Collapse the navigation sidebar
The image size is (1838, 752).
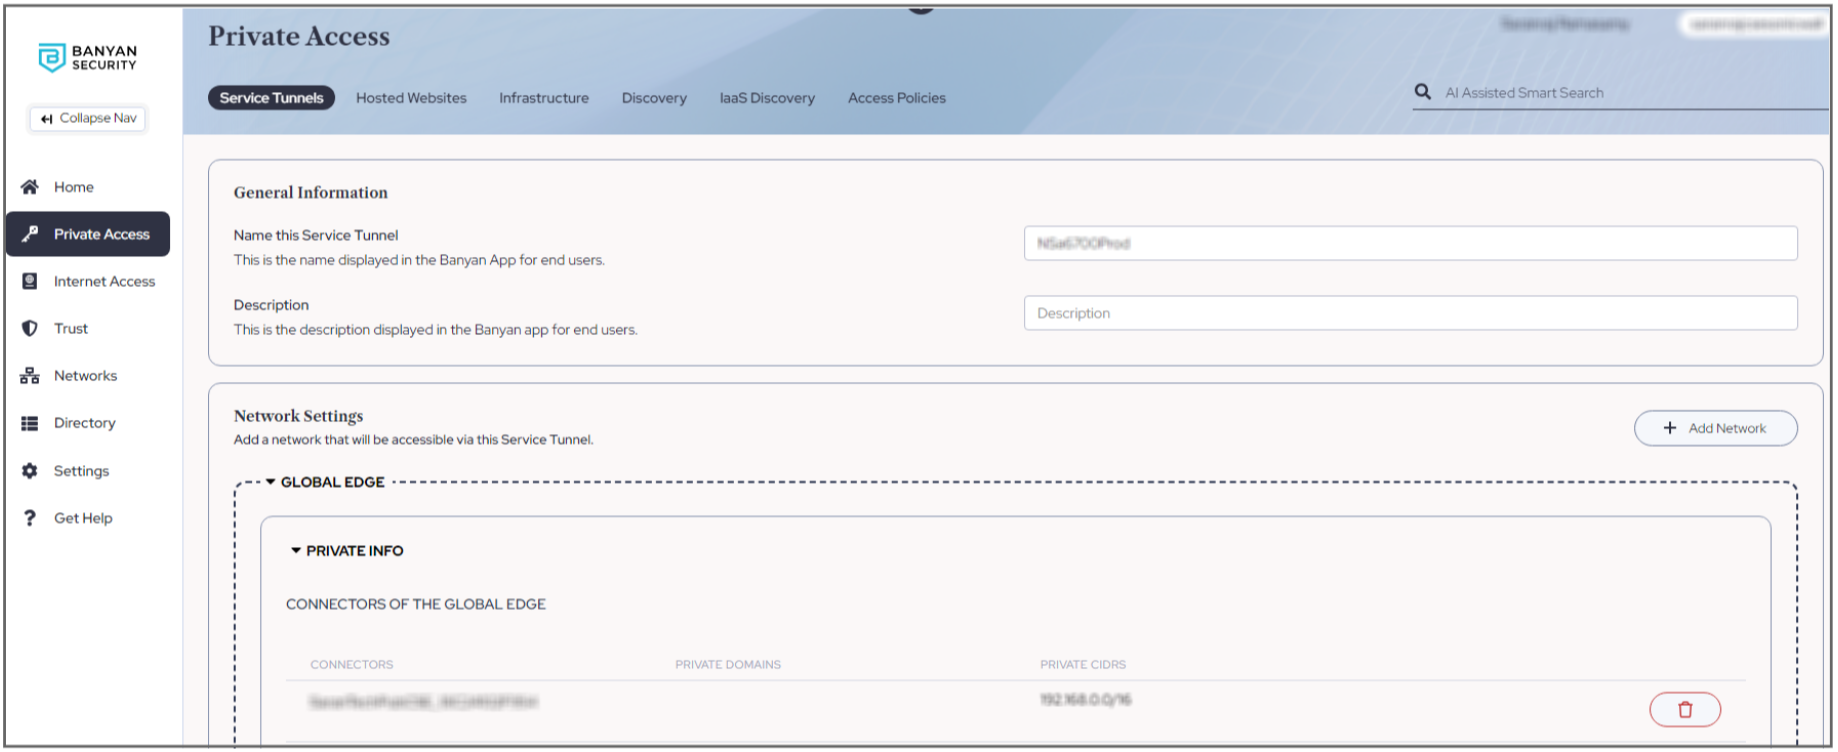pos(88,118)
